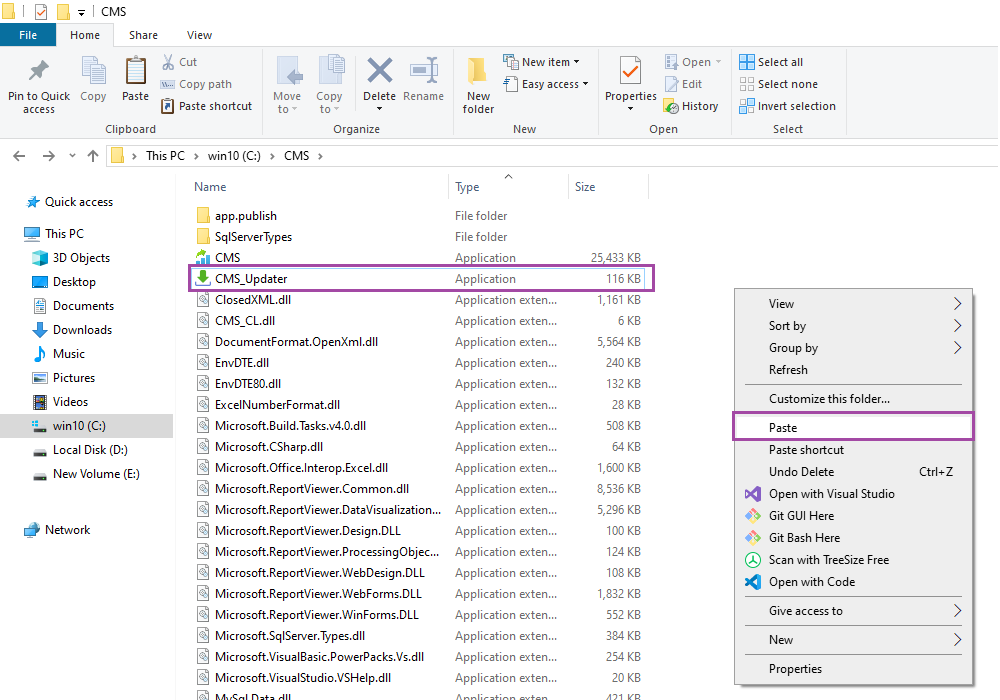Create a New folder from ribbon icon
The image size is (1000, 700).
click(x=478, y=72)
